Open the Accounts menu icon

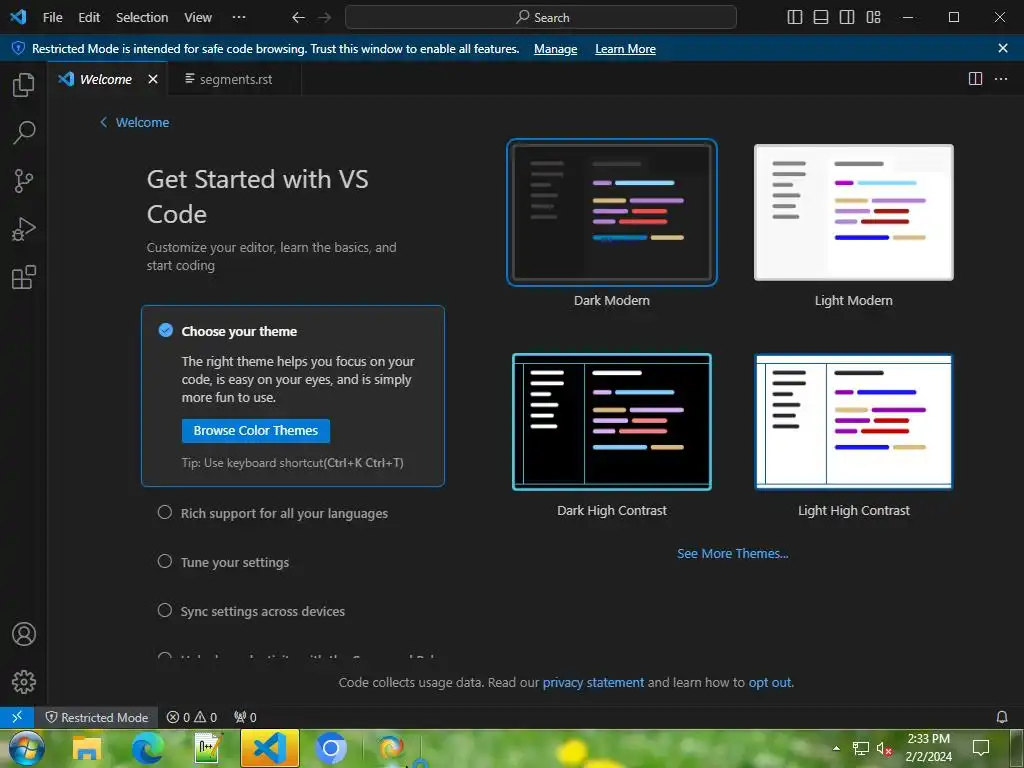pos(24,634)
